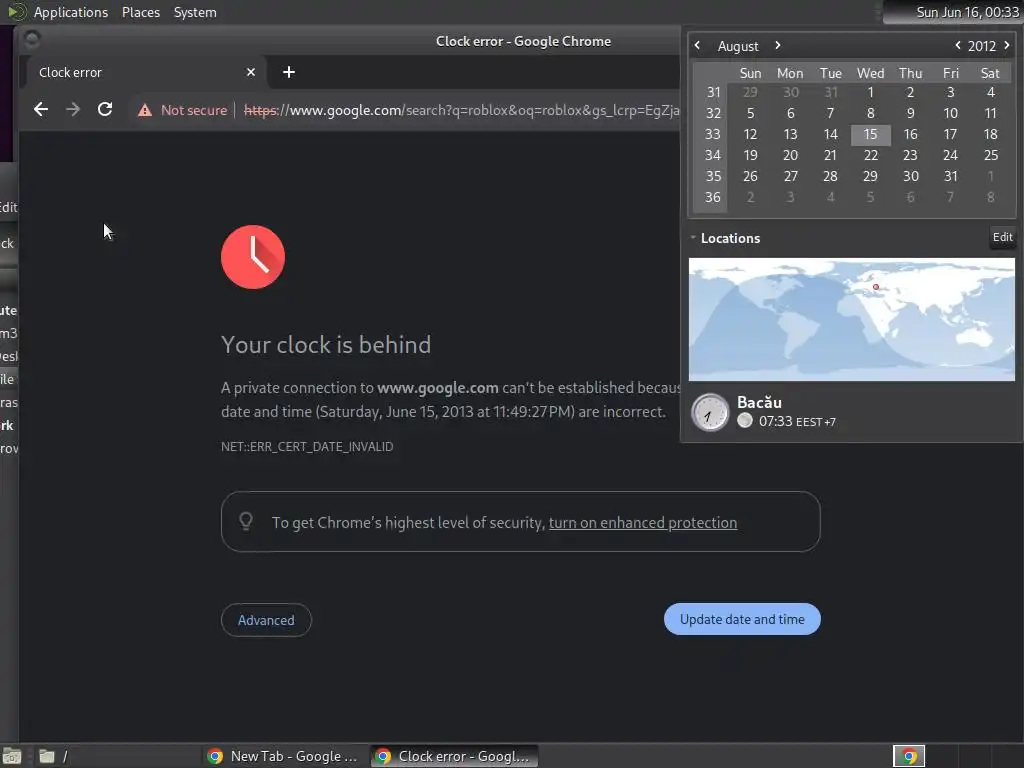The width and height of the screenshot is (1024, 768).
Task: Click the 07:33 EEST +7 time text
Action: (797, 422)
